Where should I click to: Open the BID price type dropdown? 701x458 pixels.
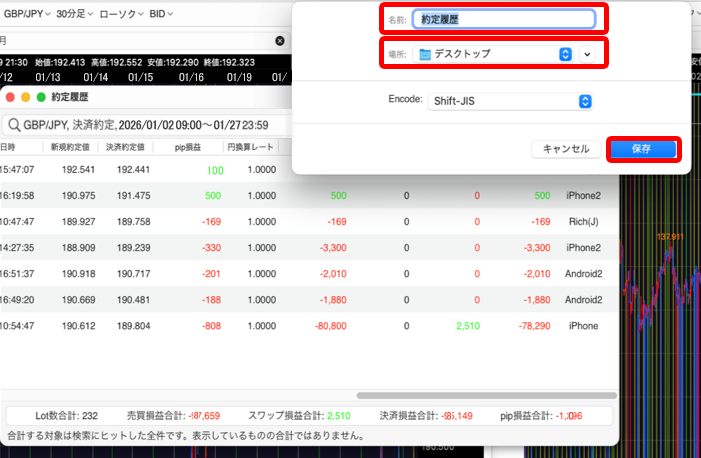click(161, 14)
